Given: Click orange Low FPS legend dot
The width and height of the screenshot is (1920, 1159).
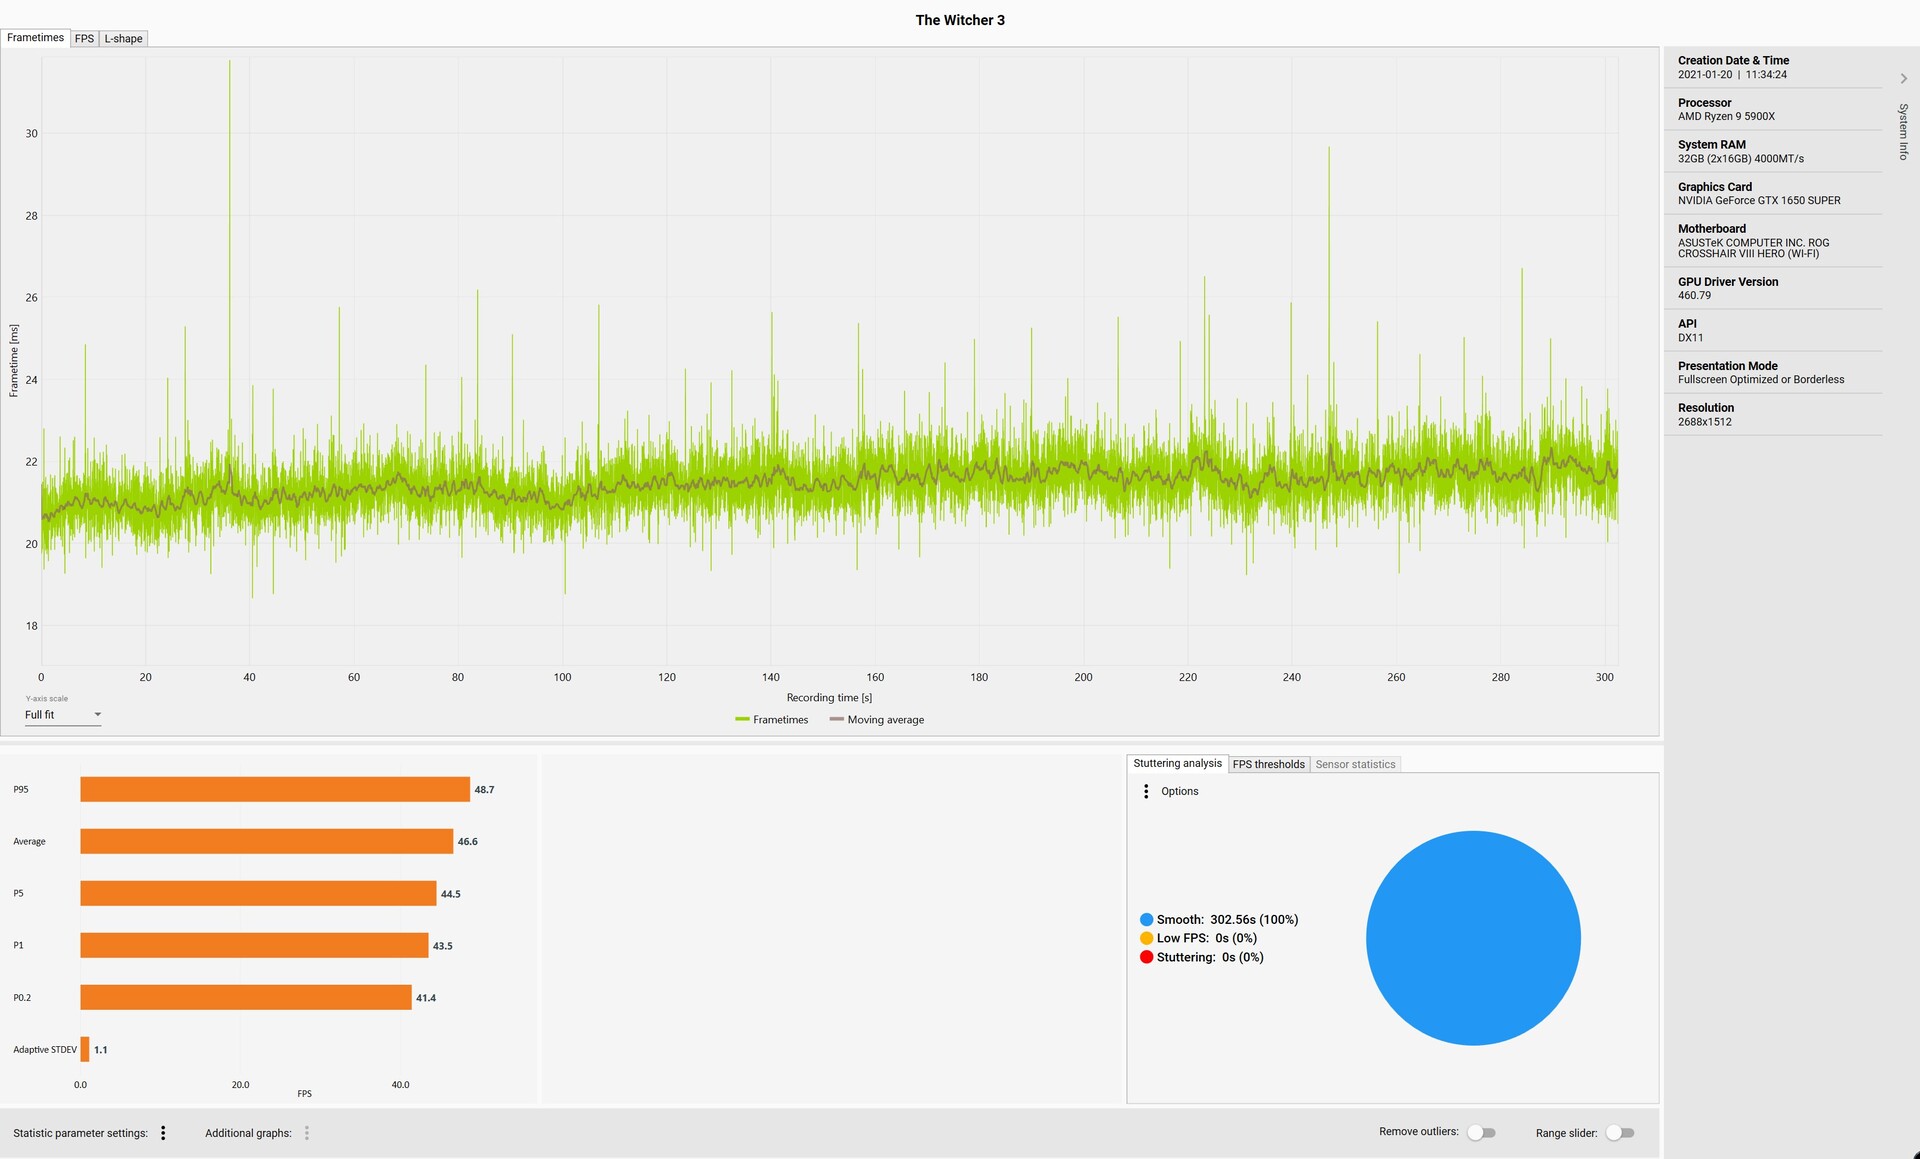Looking at the screenshot, I should tap(1146, 938).
